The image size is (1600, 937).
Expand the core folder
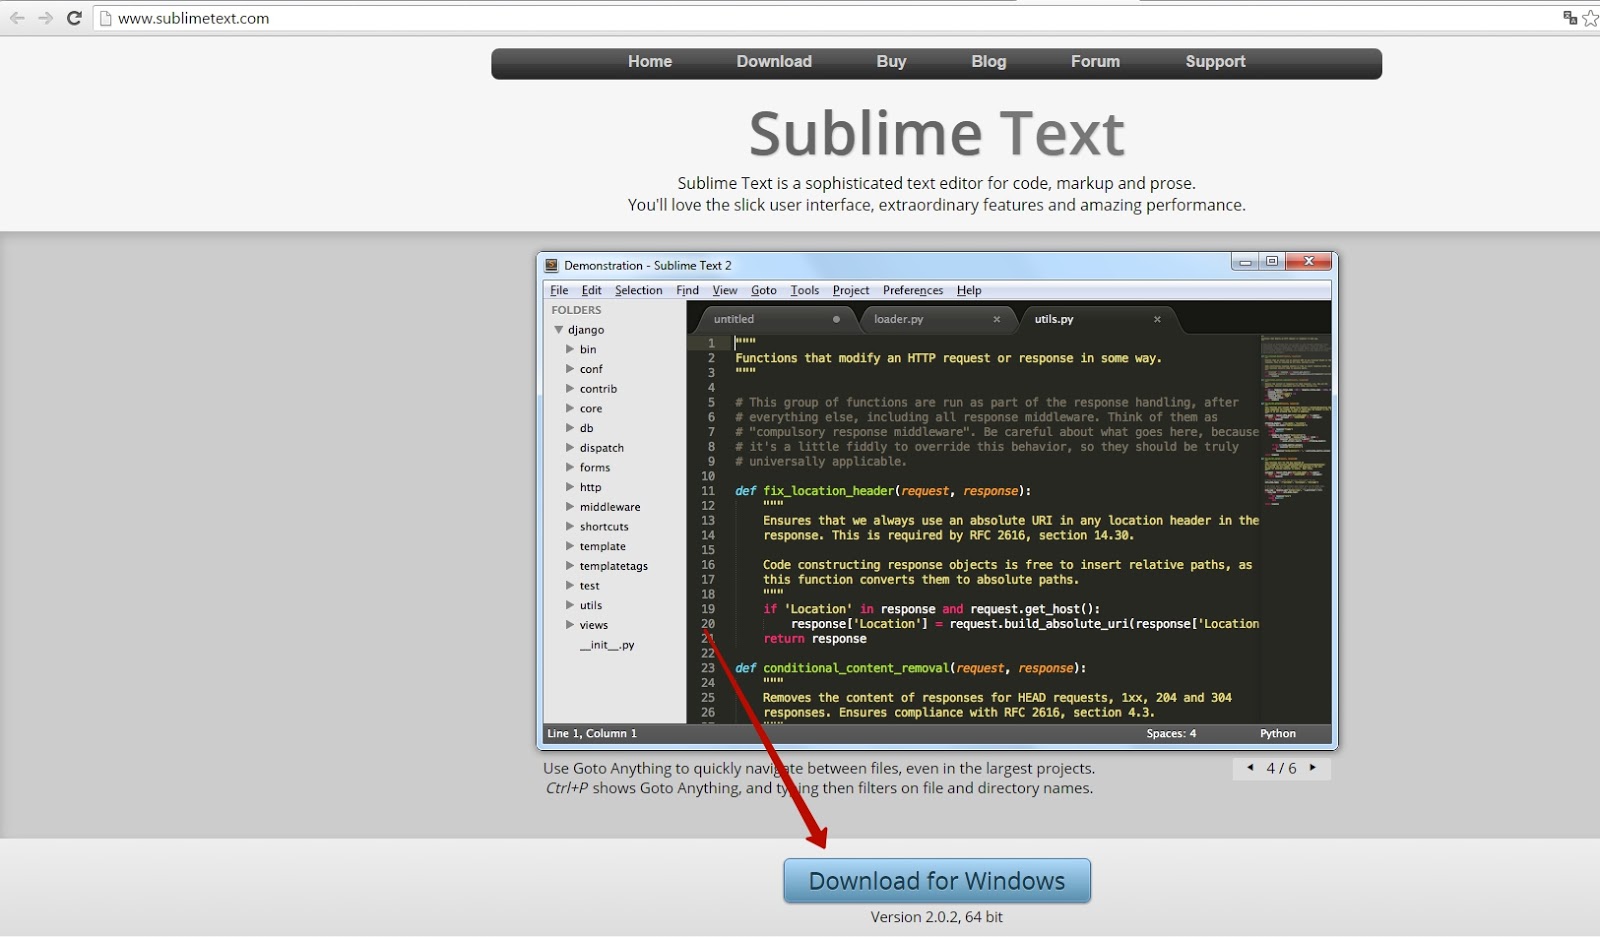point(570,408)
